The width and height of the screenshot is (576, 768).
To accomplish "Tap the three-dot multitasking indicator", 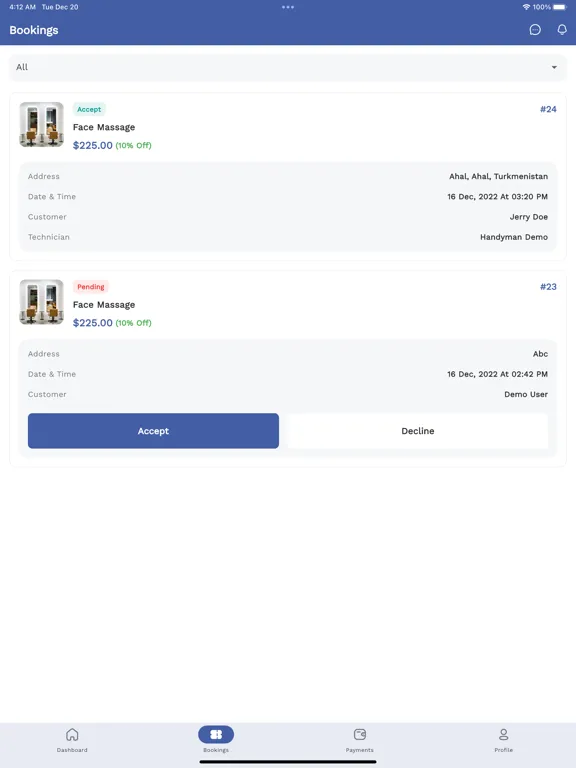I will click(288, 7).
